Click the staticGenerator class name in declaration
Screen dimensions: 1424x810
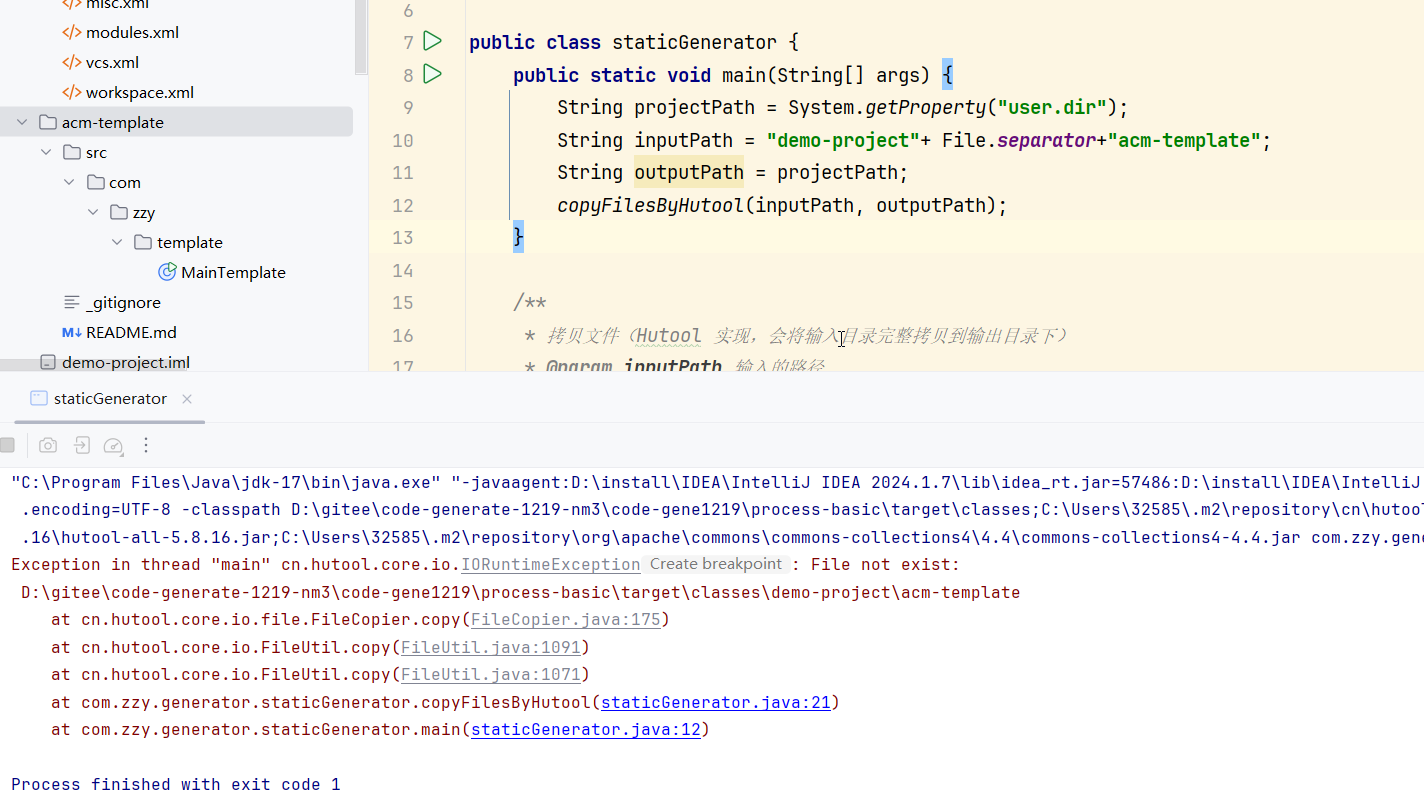point(694,42)
